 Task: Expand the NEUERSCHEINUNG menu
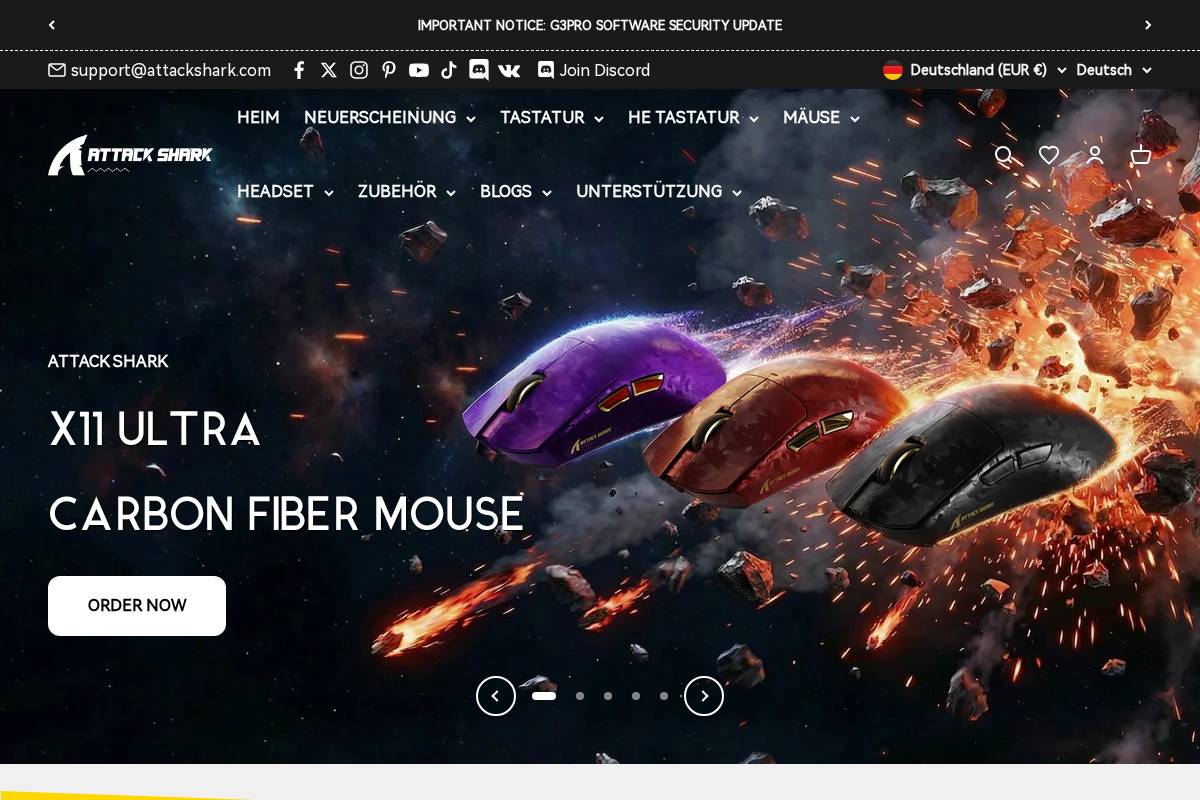(390, 118)
